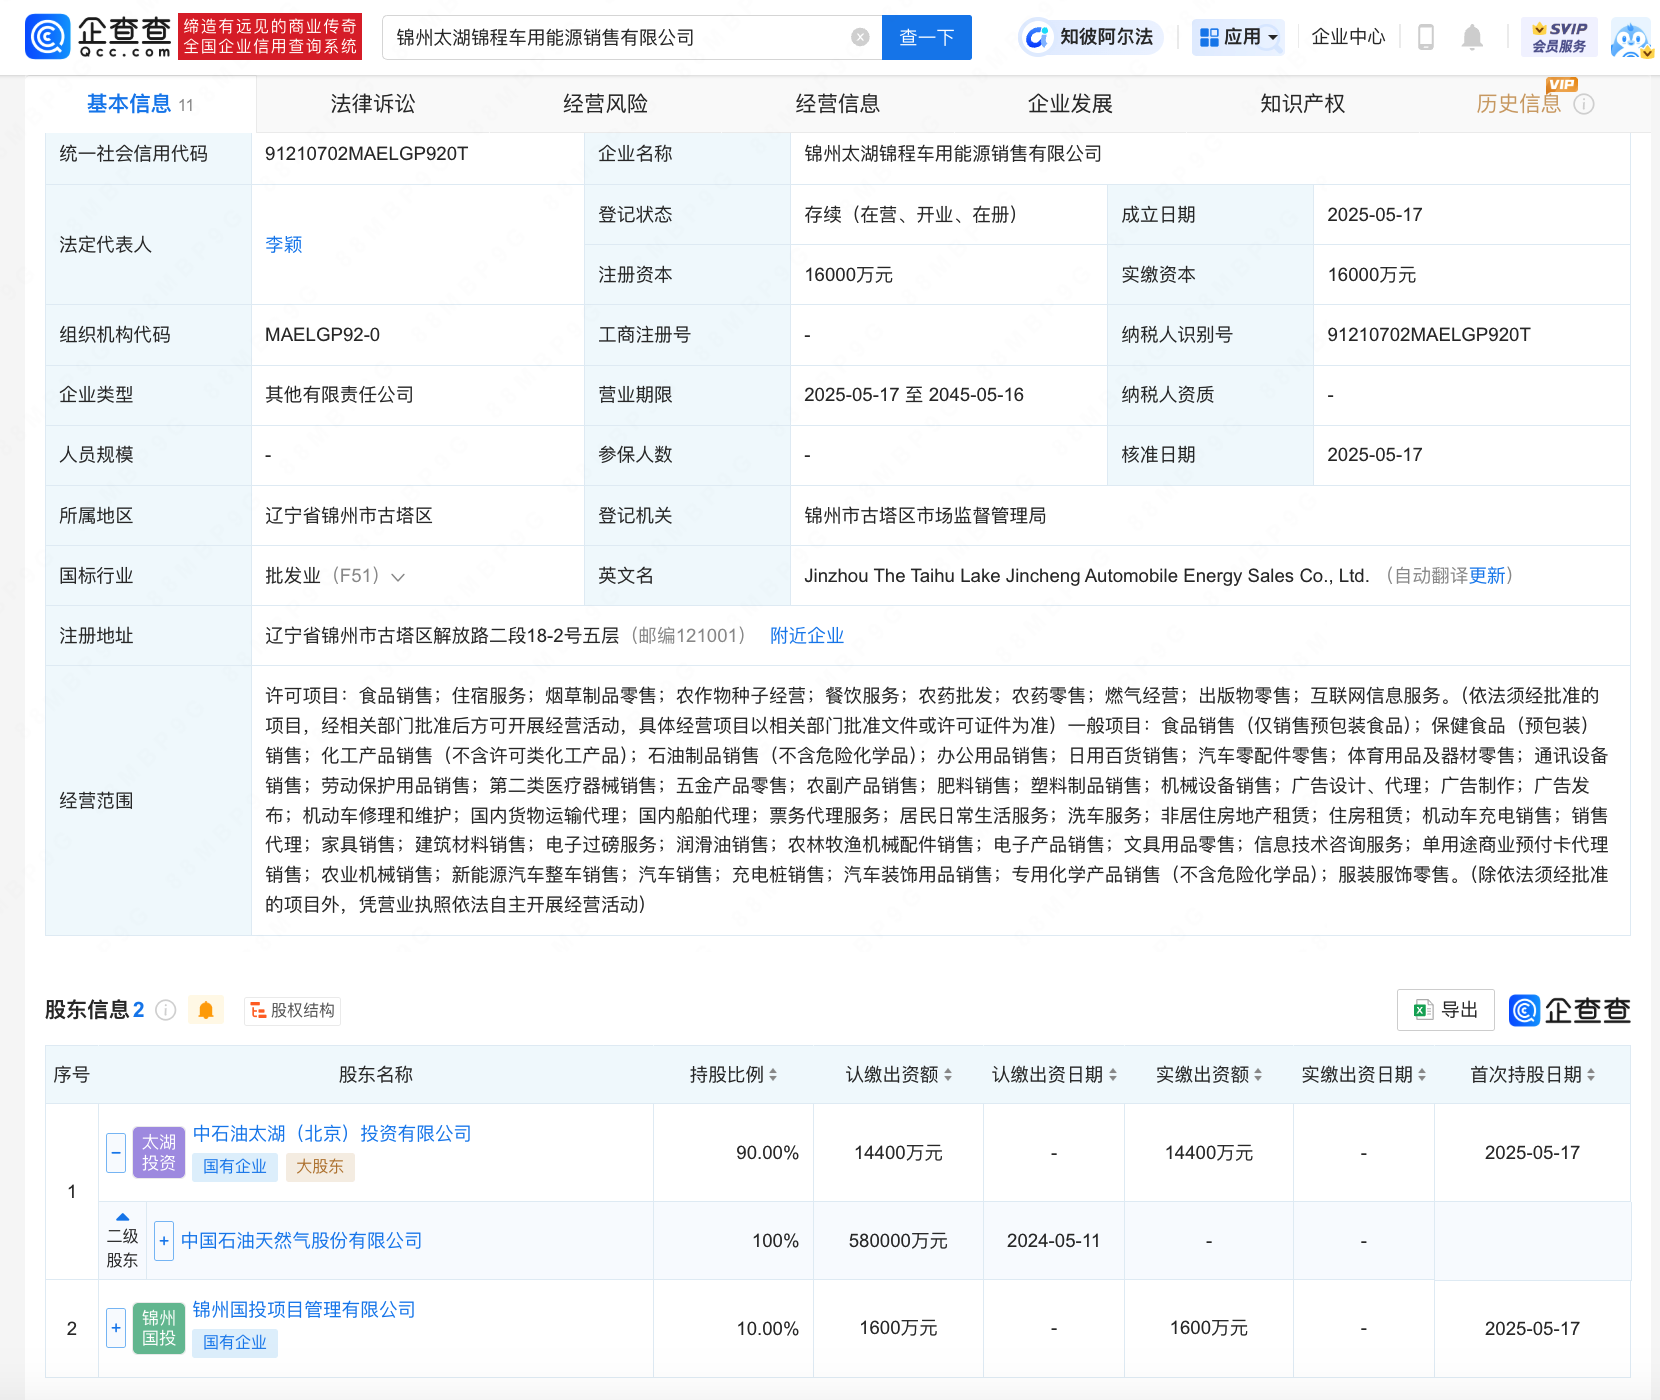Open 中国石油天然气股份有限公司 page
The height and width of the screenshot is (1400, 1660).
click(x=302, y=1241)
